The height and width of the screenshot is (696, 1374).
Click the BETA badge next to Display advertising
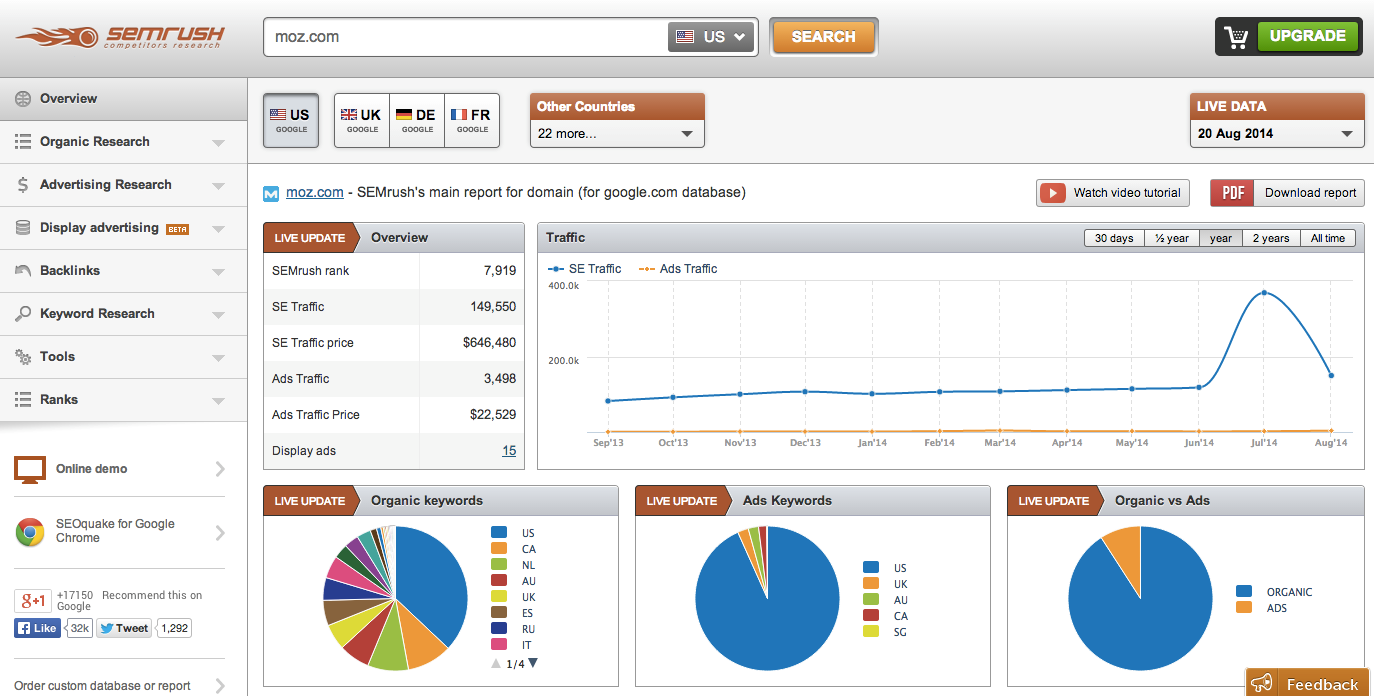pyautogui.click(x=177, y=229)
